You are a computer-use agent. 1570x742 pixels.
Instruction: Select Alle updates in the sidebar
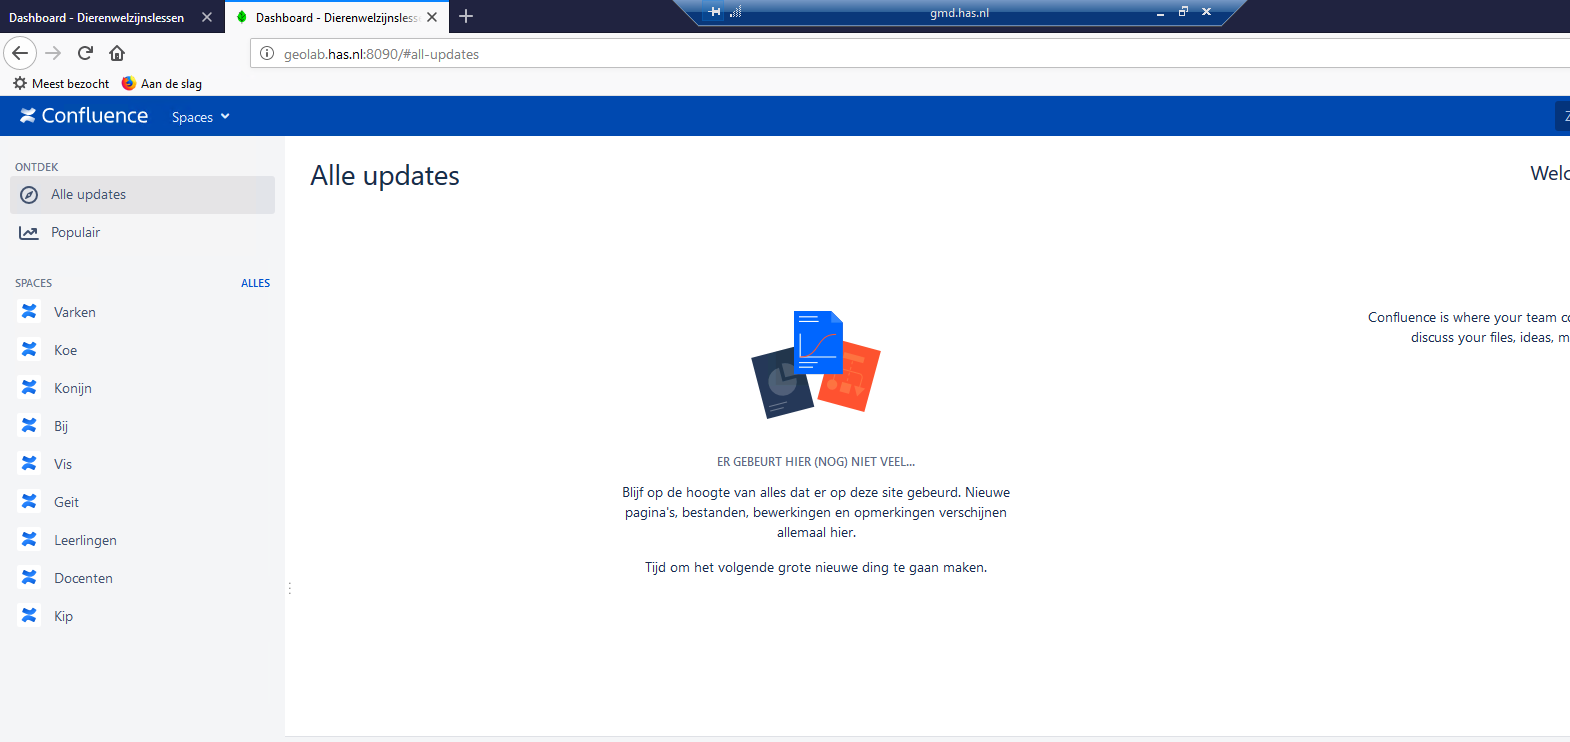[142, 195]
